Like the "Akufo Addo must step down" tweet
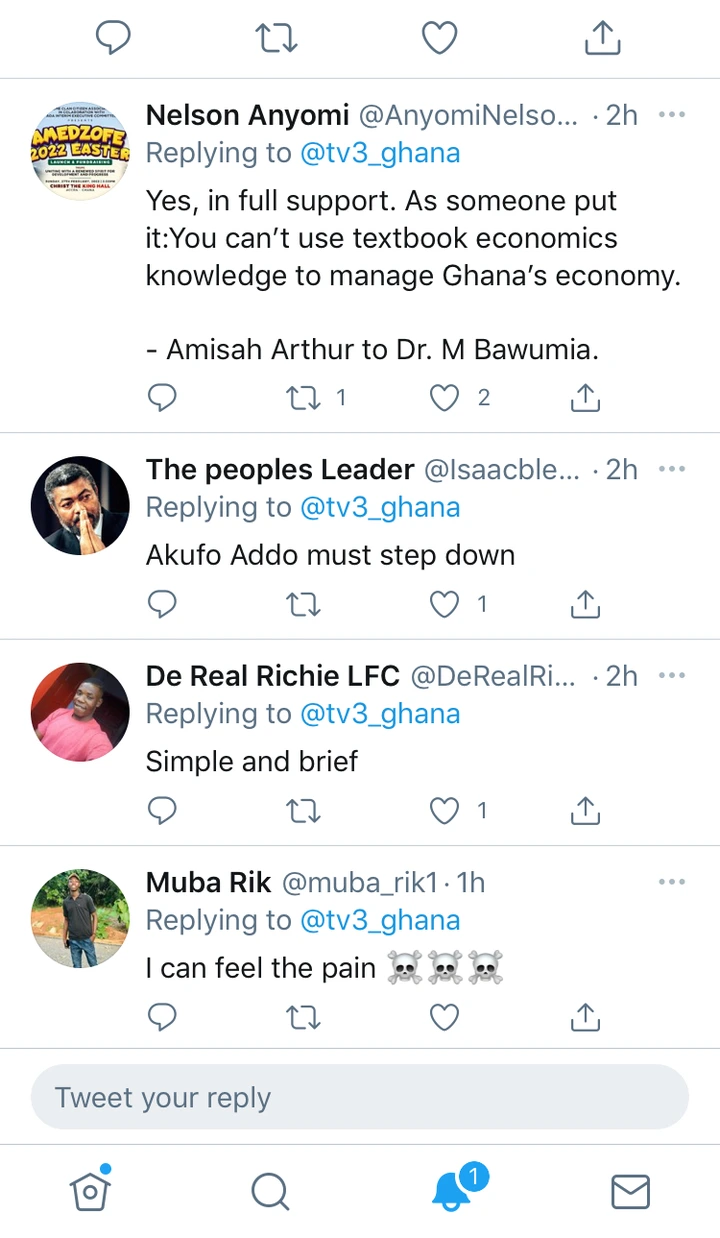Image resolution: width=720 pixels, height=1238 pixels. [444, 604]
